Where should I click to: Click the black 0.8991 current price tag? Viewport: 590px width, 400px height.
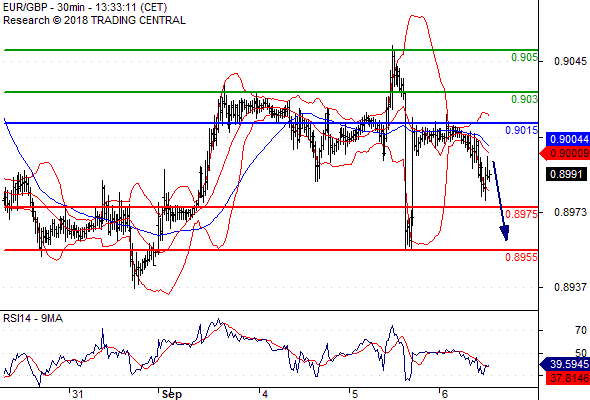click(566, 174)
